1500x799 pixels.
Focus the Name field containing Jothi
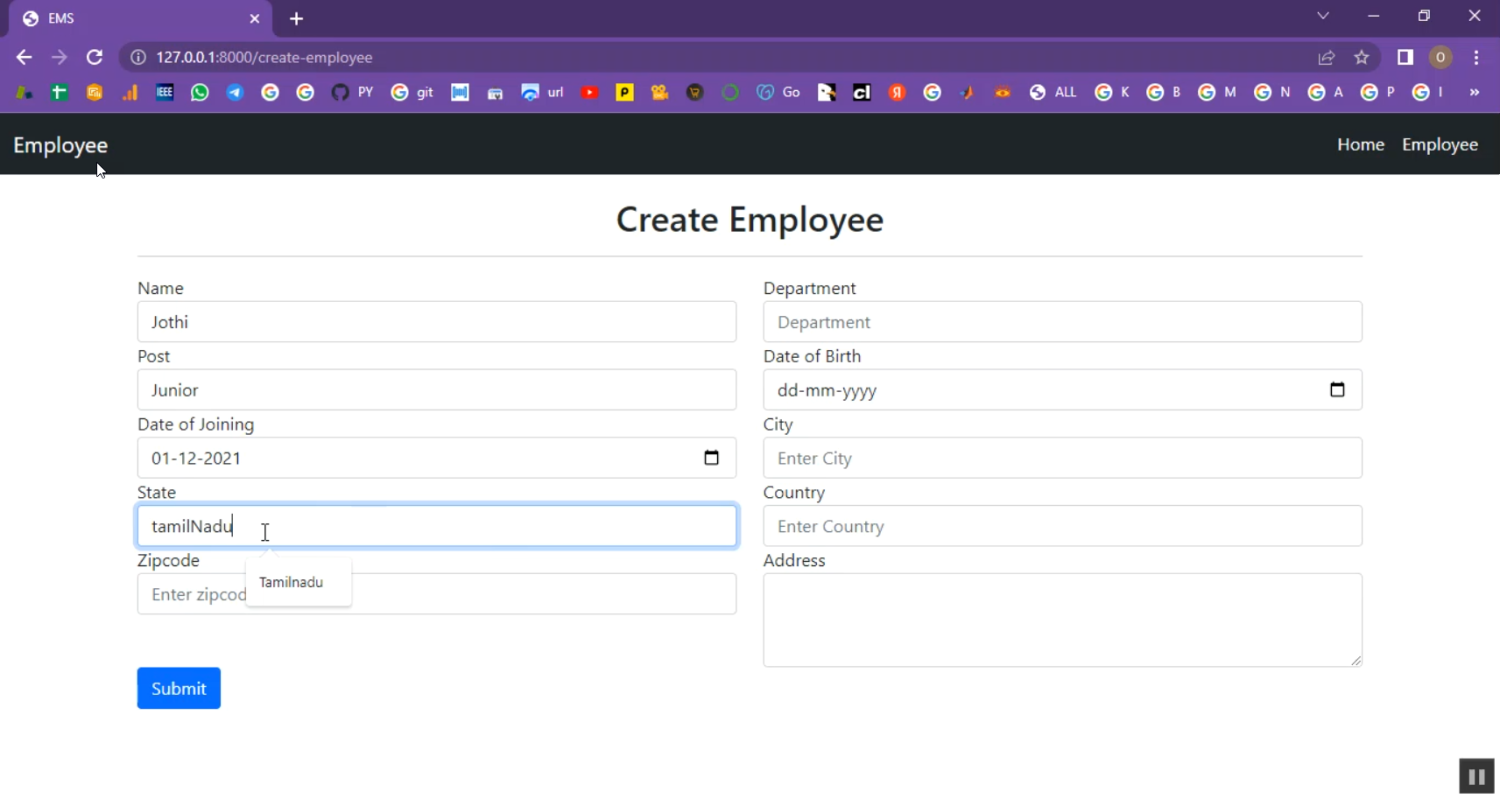(437, 322)
